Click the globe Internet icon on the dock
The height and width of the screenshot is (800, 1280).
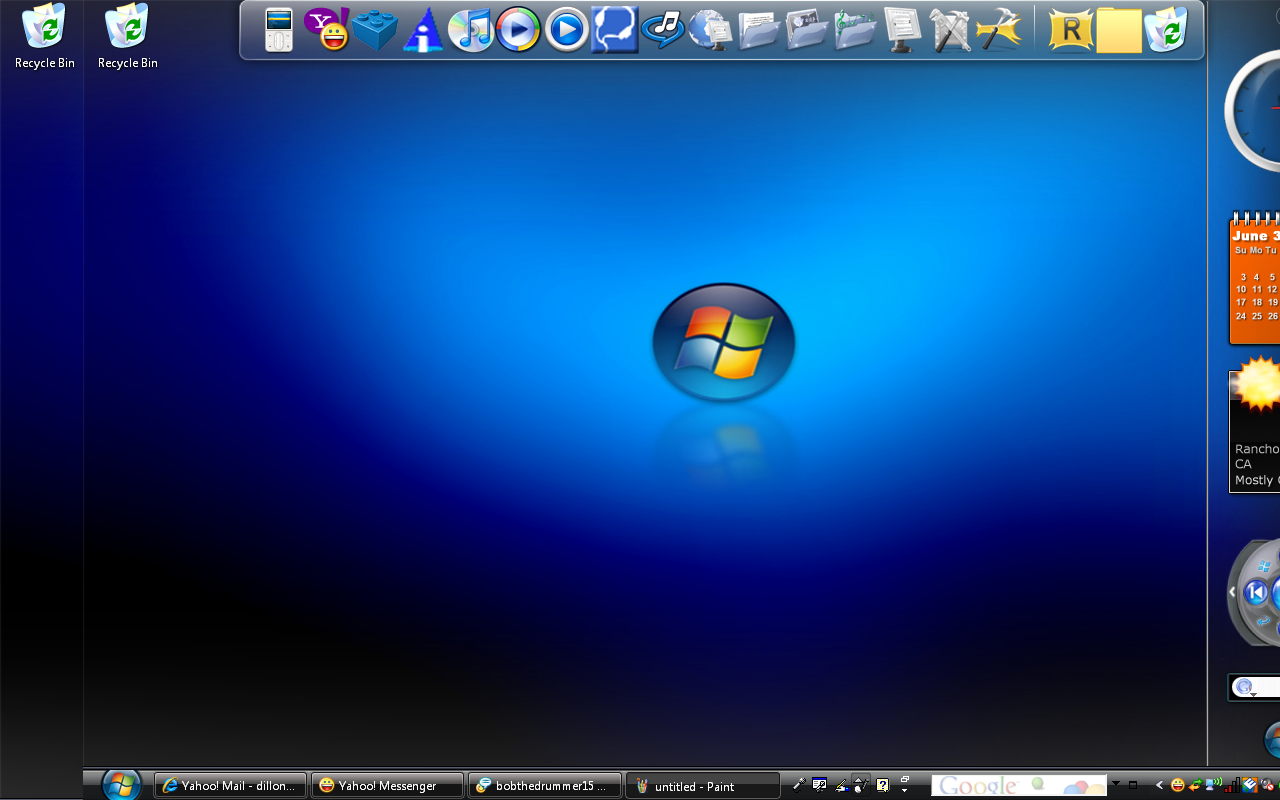pos(711,30)
